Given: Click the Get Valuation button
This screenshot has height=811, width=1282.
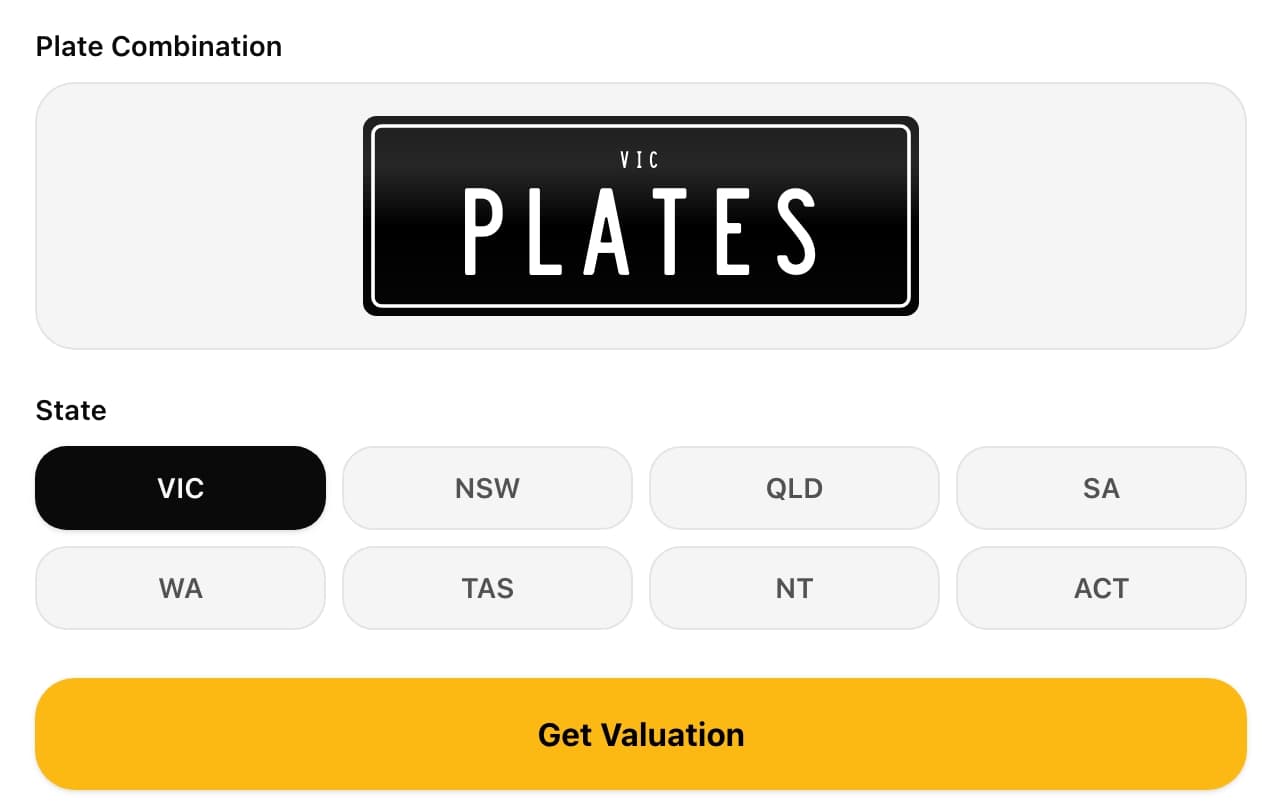Looking at the screenshot, I should pos(640,733).
